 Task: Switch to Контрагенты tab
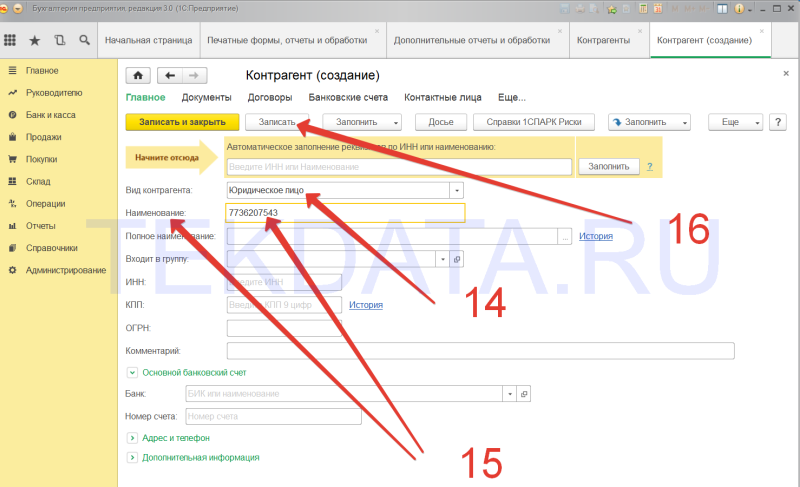603,40
